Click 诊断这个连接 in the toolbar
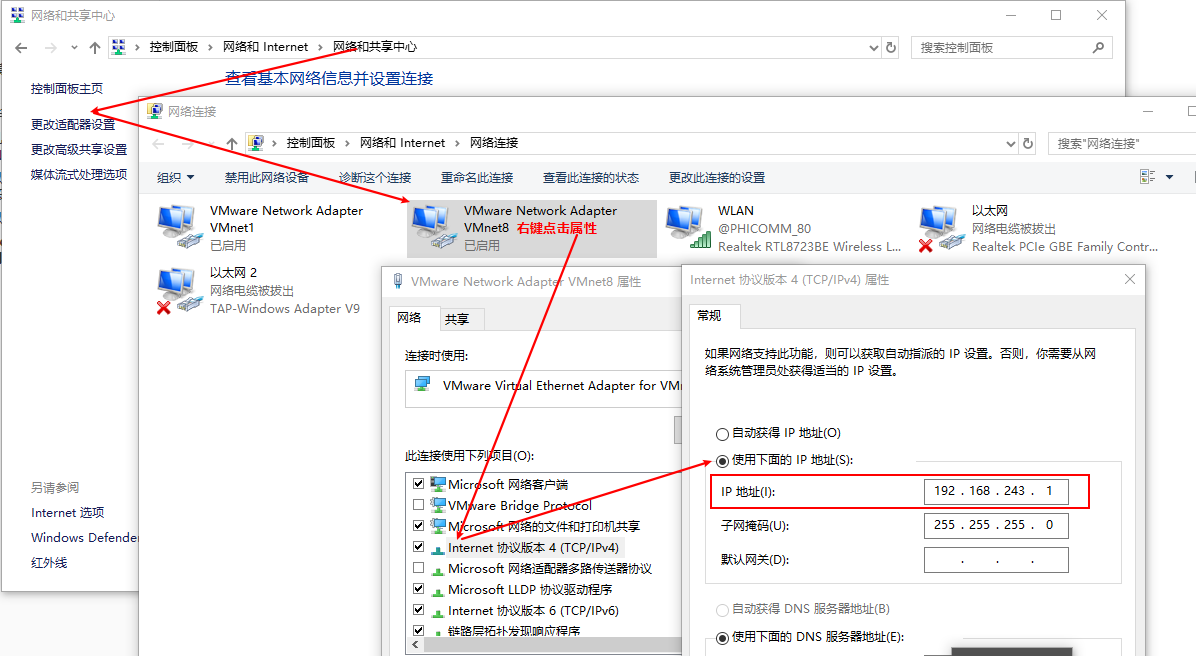This screenshot has width=1196, height=656. (x=375, y=178)
